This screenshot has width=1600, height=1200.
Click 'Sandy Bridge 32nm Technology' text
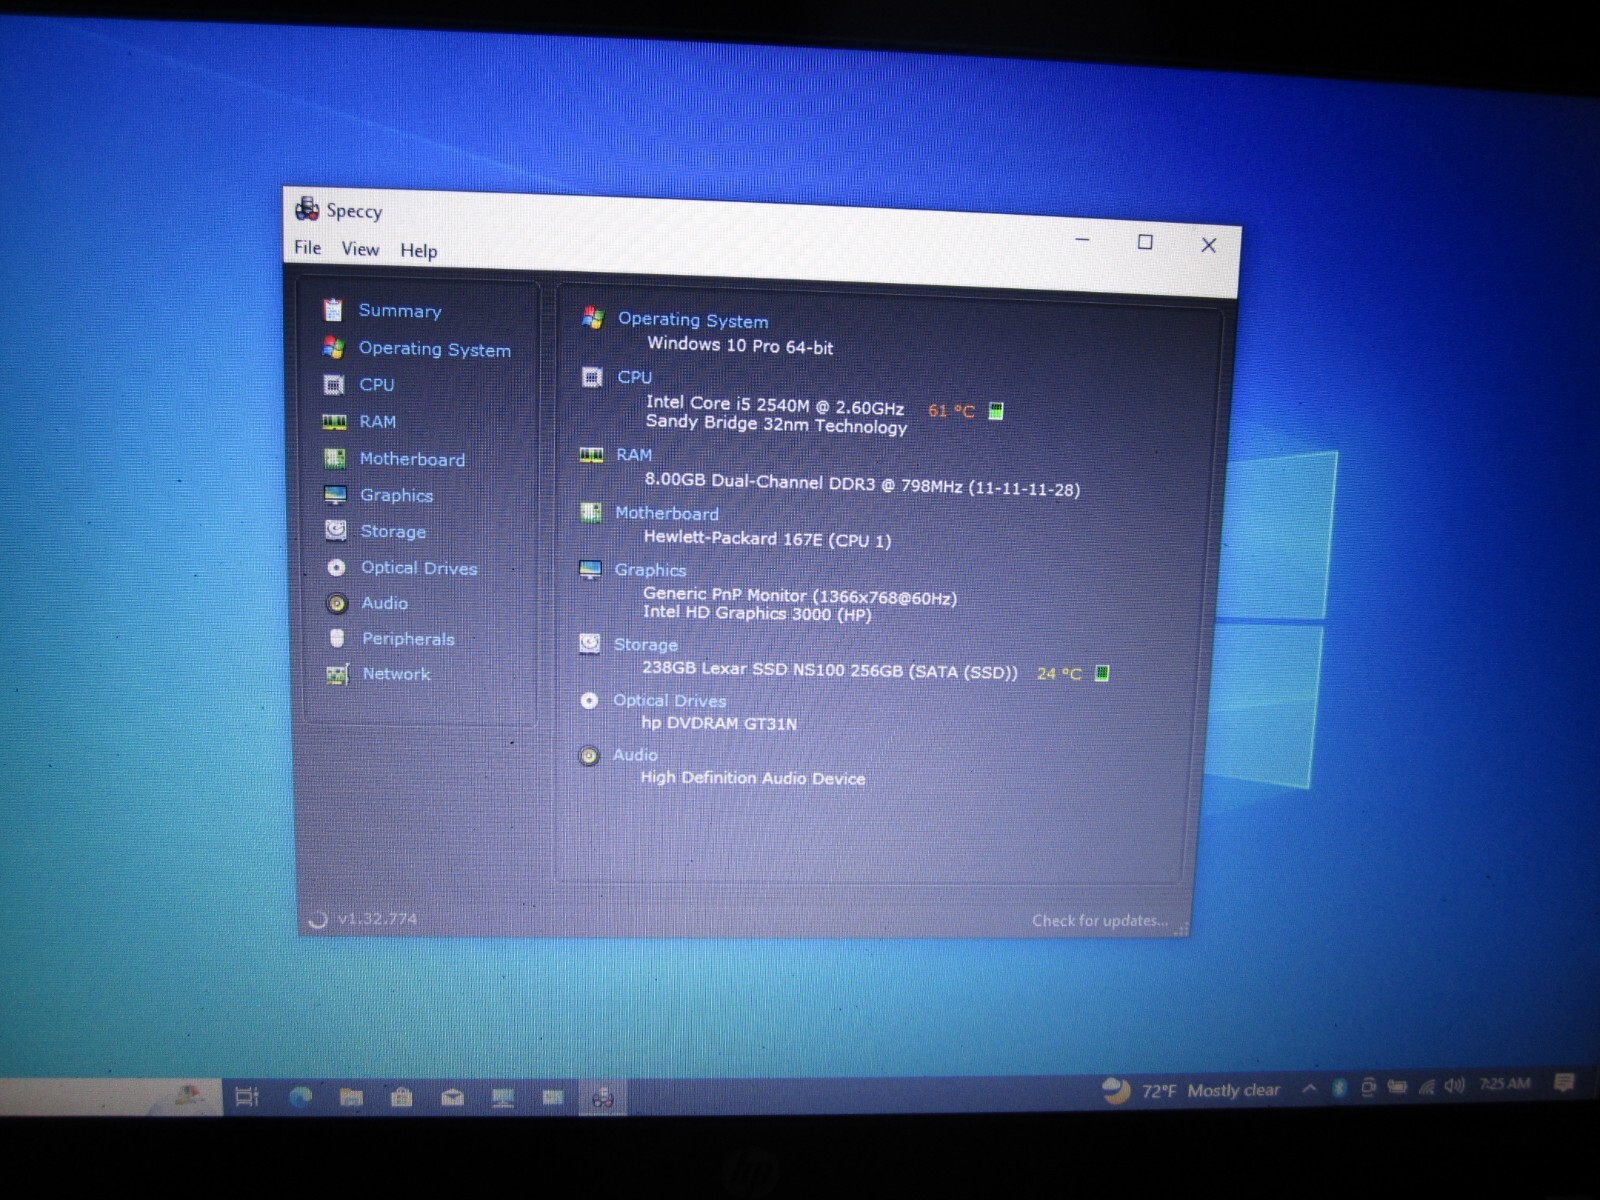point(776,424)
